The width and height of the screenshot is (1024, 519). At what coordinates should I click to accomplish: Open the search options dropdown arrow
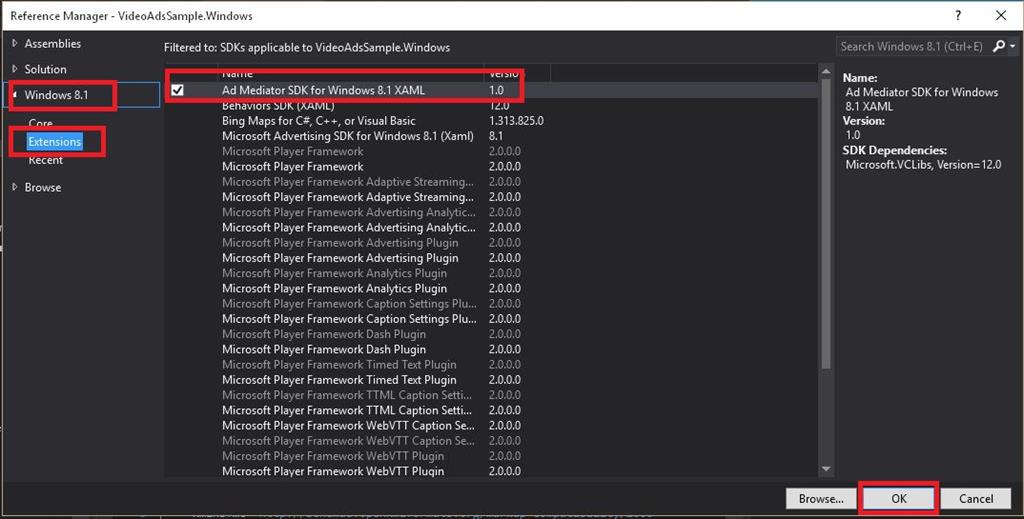tap(1013, 47)
